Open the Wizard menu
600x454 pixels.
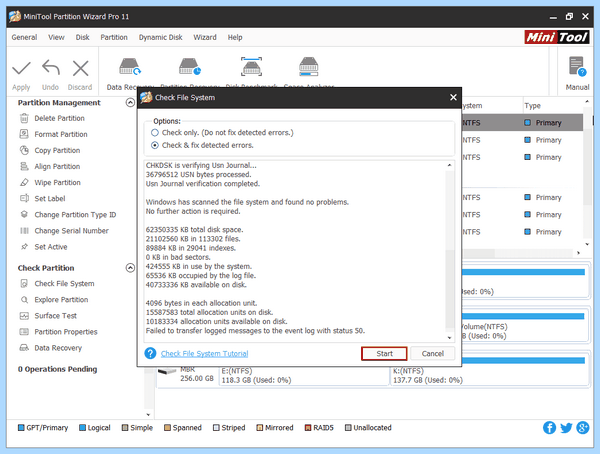pos(205,37)
